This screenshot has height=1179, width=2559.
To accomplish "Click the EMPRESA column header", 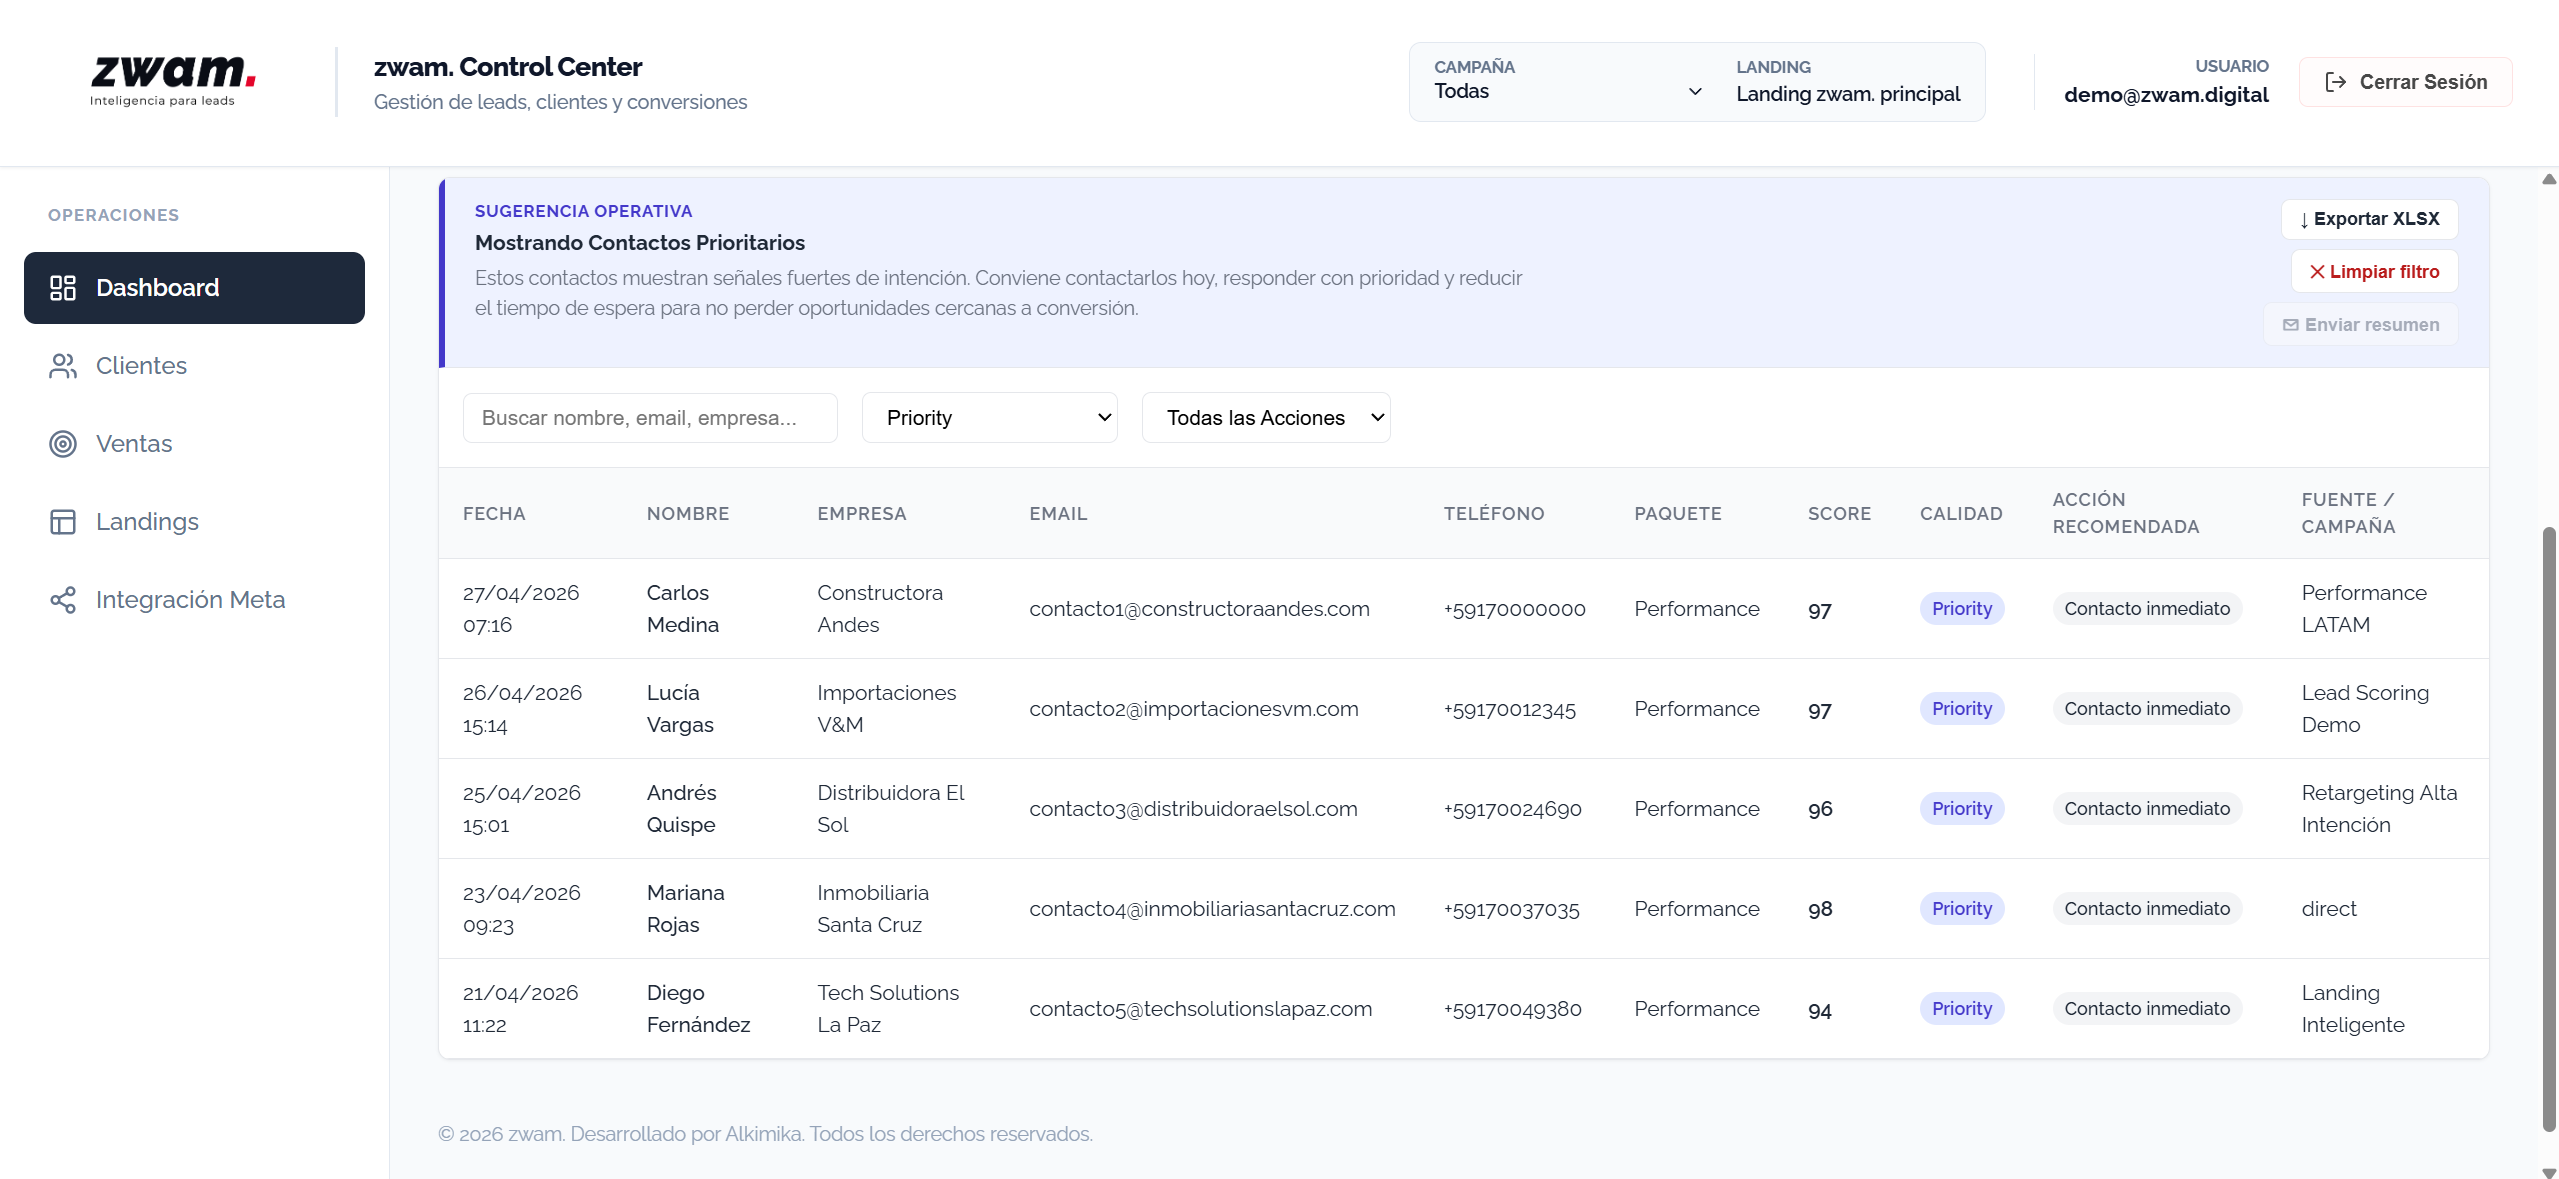I will [862, 514].
